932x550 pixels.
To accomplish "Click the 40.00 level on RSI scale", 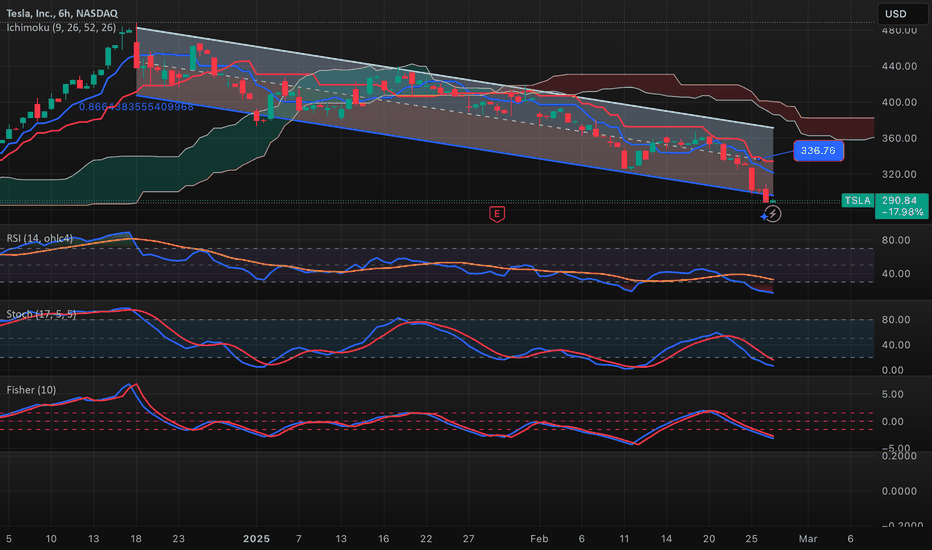I will [x=896, y=274].
